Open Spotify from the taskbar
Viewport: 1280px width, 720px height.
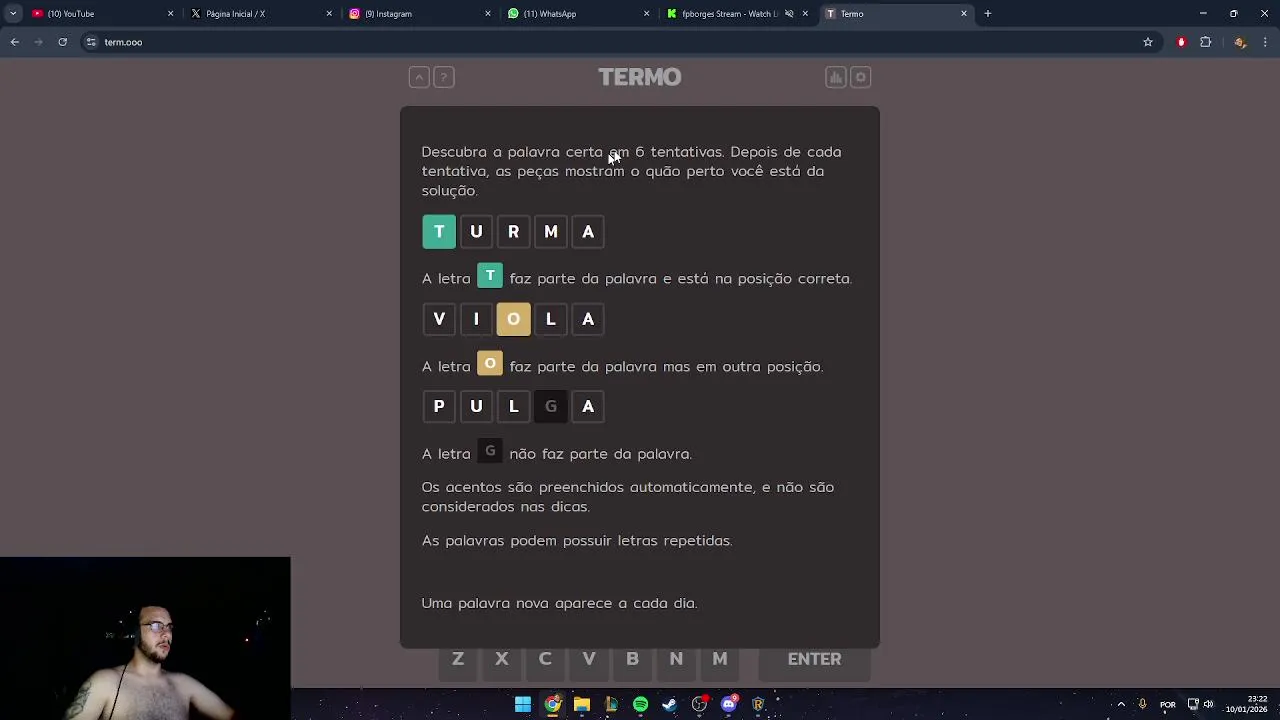640,705
